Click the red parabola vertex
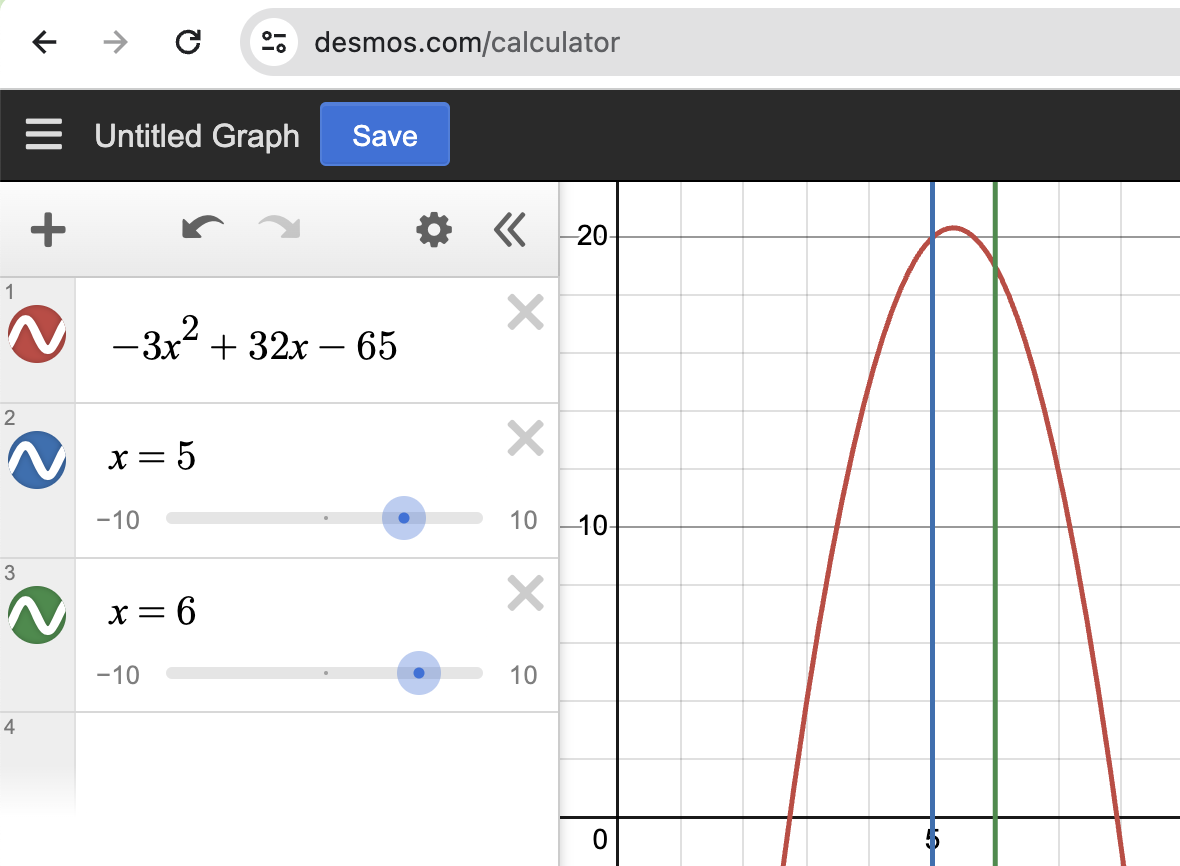 coord(953,227)
